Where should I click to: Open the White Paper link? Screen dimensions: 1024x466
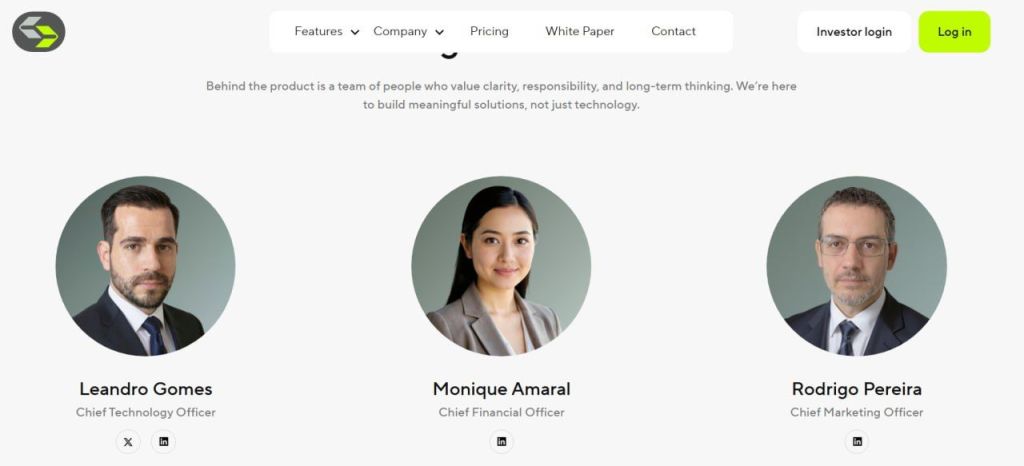(x=580, y=31)
